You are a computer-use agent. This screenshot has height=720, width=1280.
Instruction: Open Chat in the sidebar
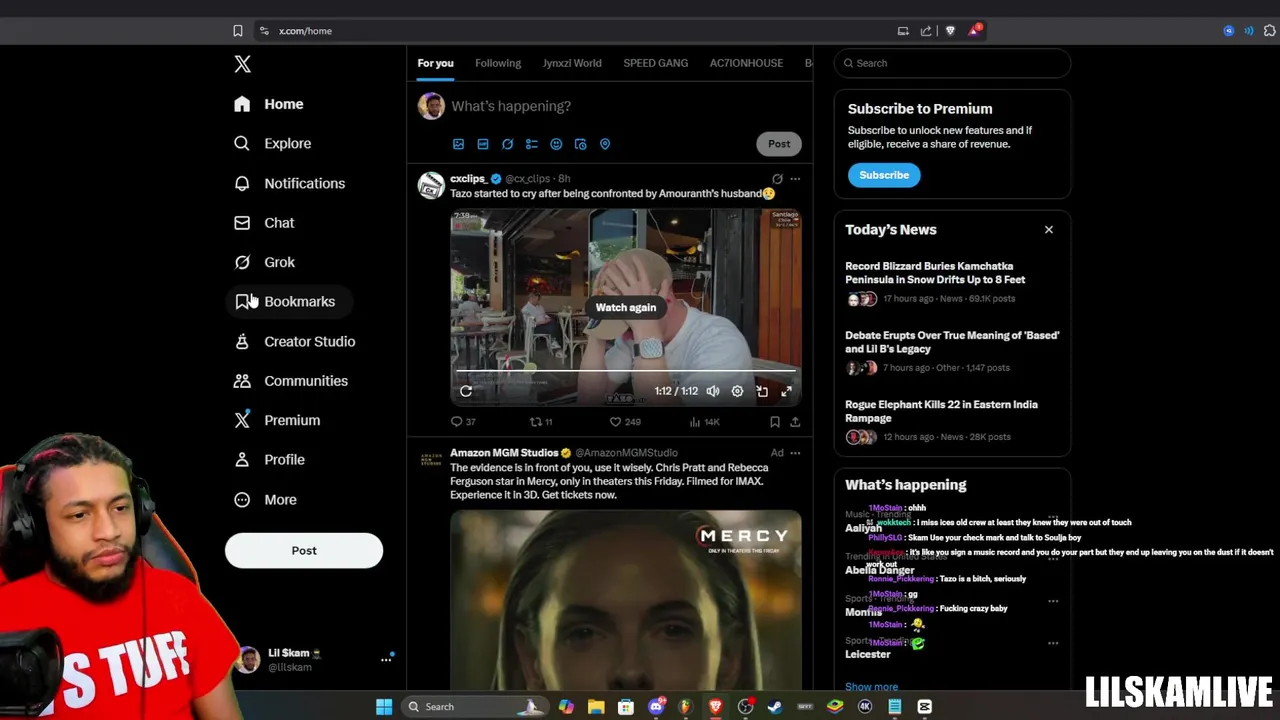pyautogui.click(x=265, y=223)
